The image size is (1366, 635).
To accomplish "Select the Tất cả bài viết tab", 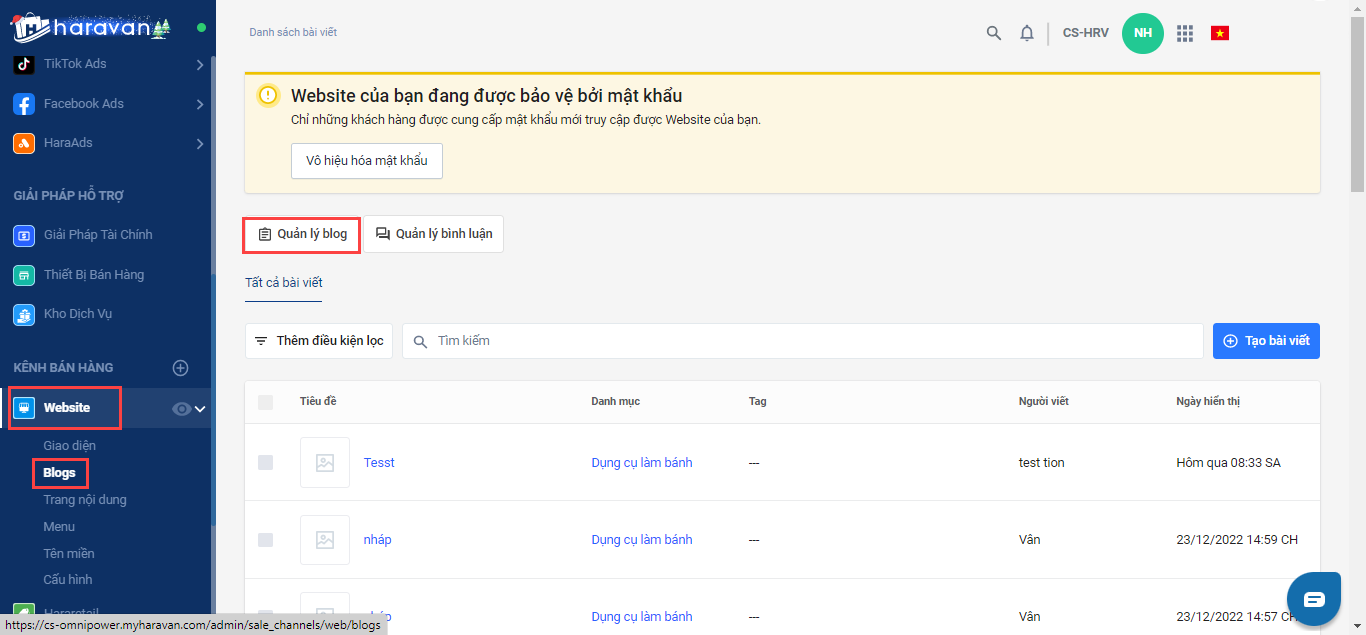I will click(x=283, y=283).
